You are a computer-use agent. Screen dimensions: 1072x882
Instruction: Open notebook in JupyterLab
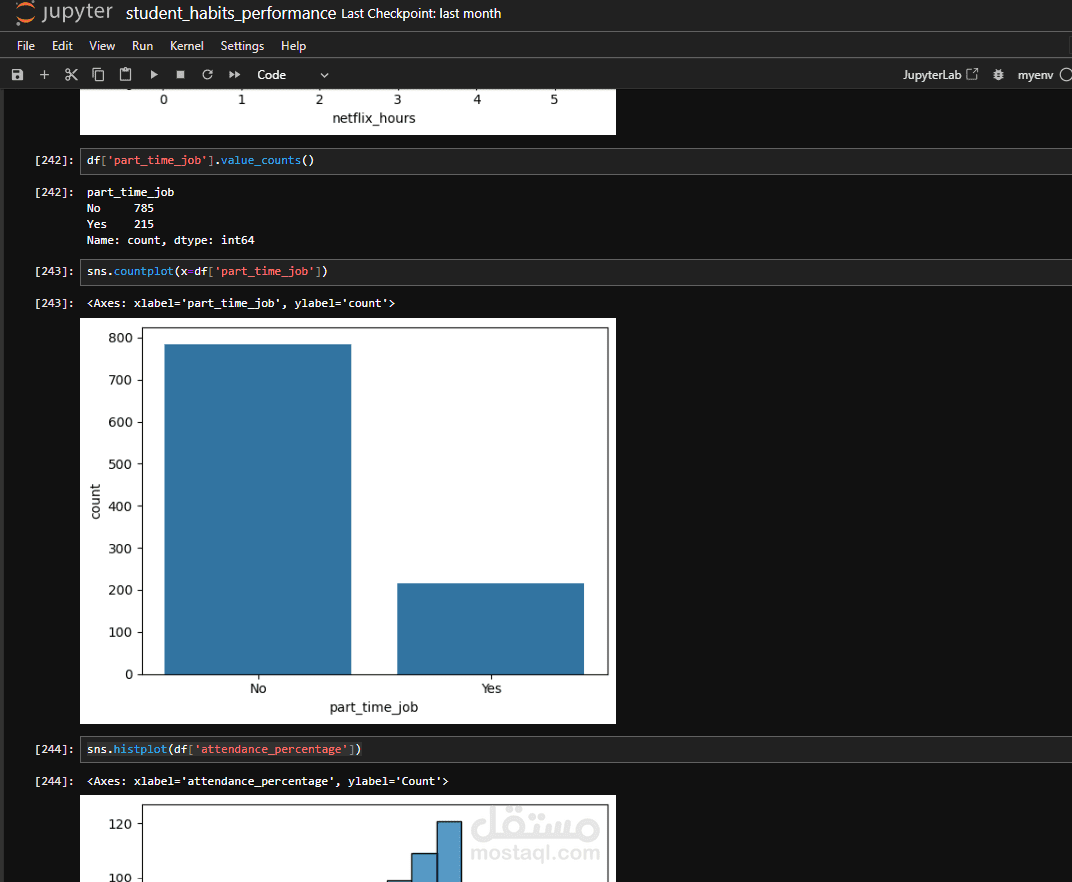click(940, 75)
